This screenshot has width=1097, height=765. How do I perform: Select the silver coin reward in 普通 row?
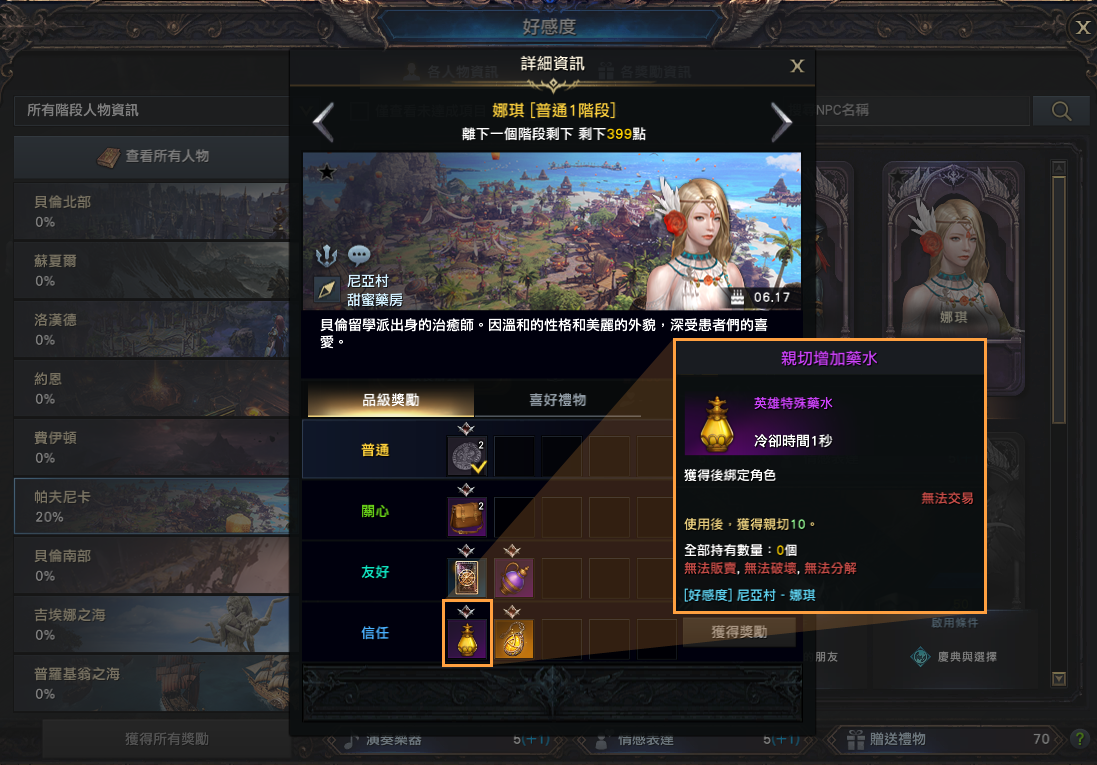coord(467,456)
